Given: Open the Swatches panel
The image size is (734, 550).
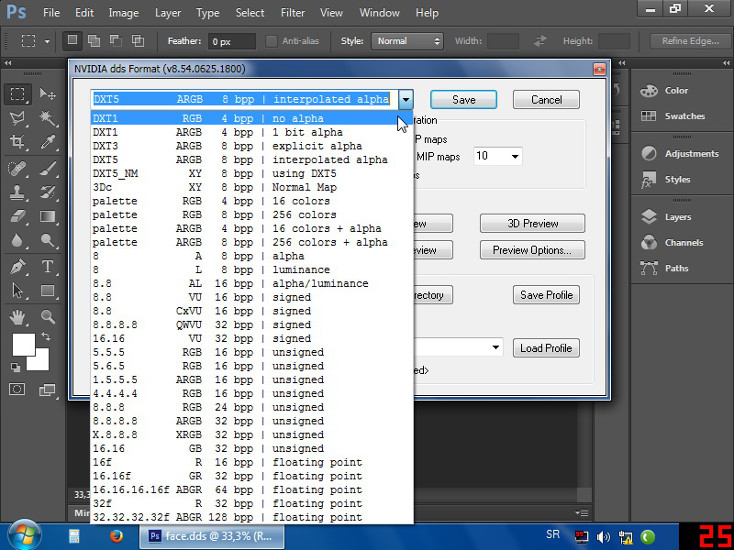Looking at the screenshot, I should (x=674, y=116).
